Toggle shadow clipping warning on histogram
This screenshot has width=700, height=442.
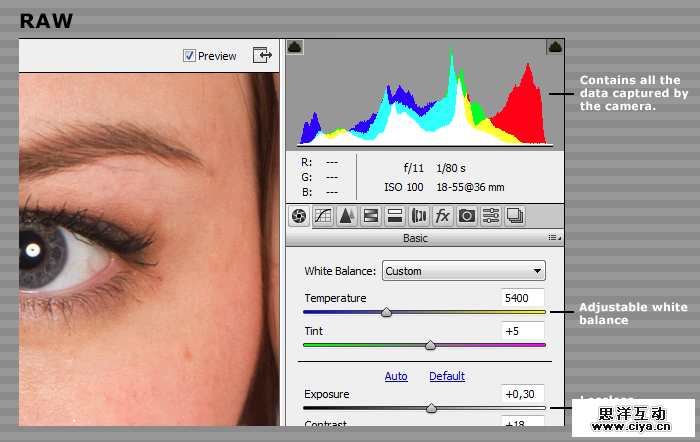click(x=295, y=47)
